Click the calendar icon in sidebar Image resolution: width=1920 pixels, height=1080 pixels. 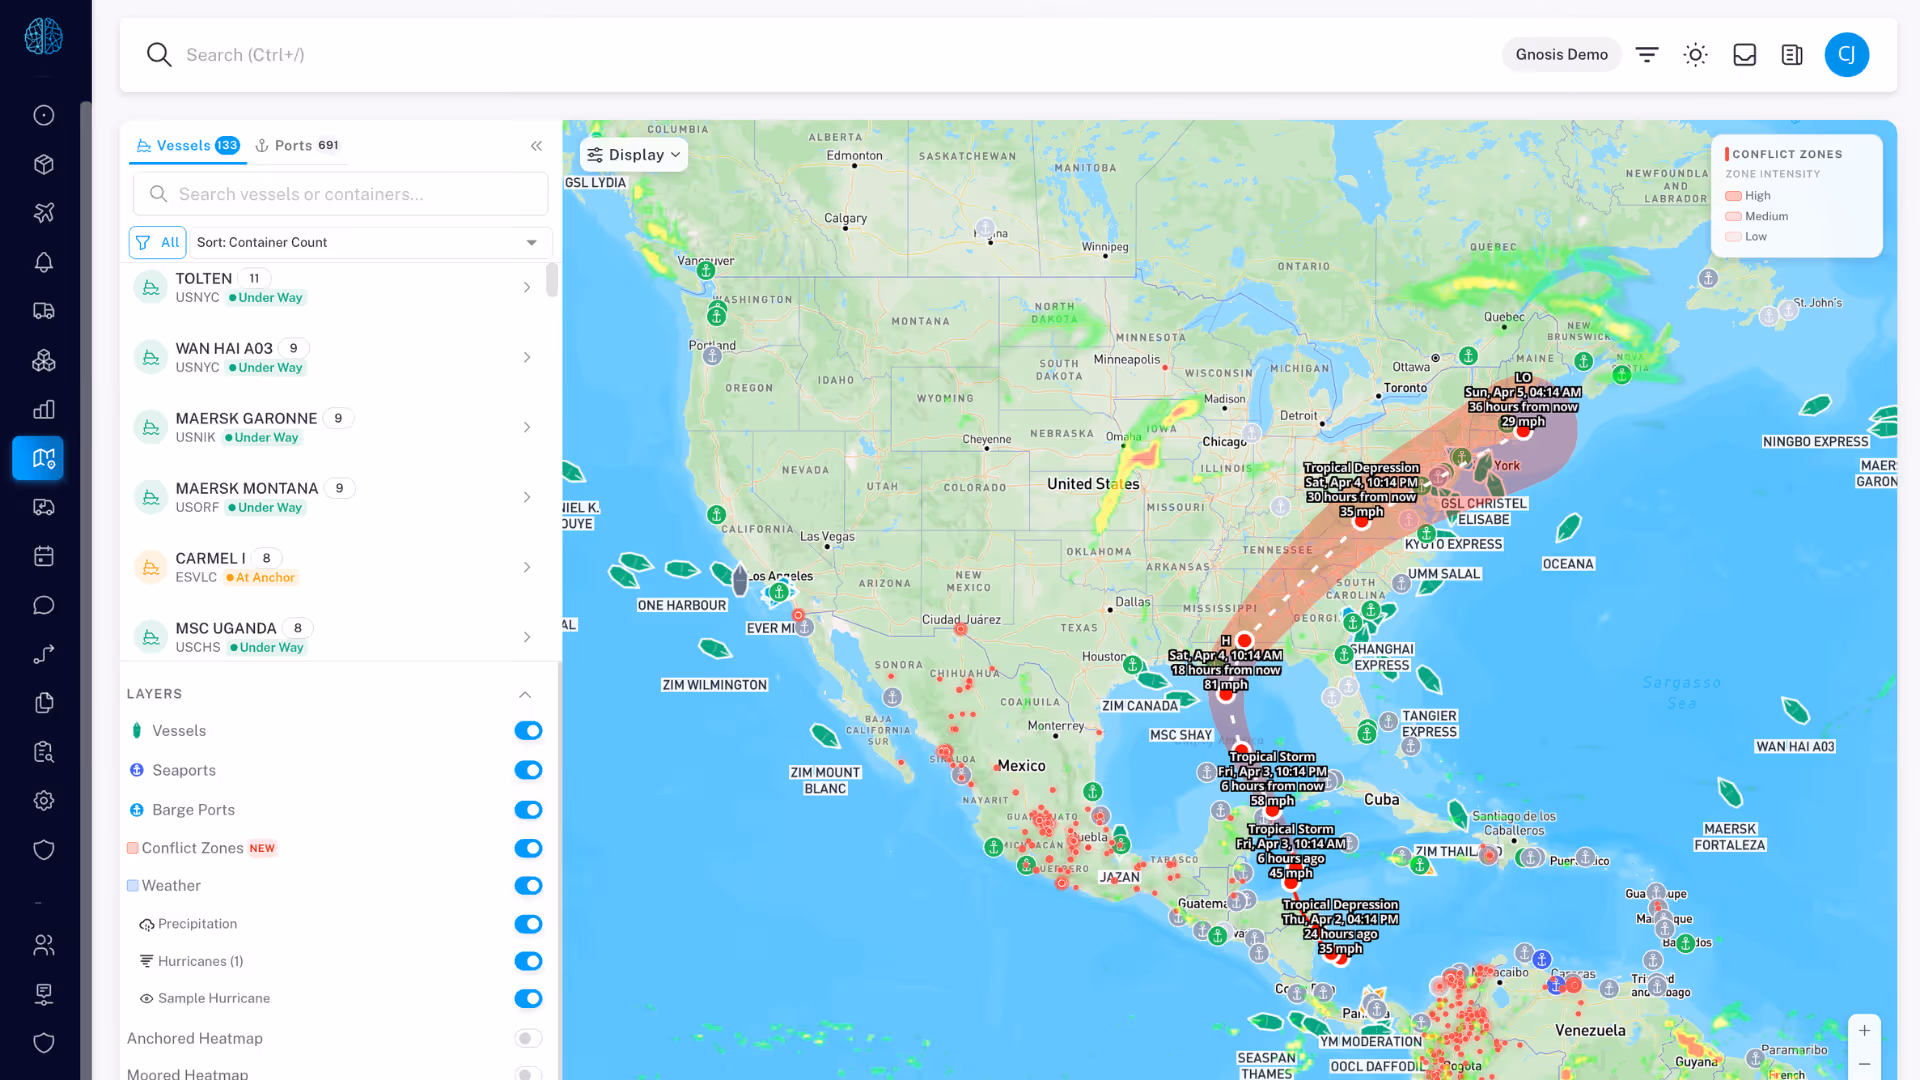(x=43, y=556)
